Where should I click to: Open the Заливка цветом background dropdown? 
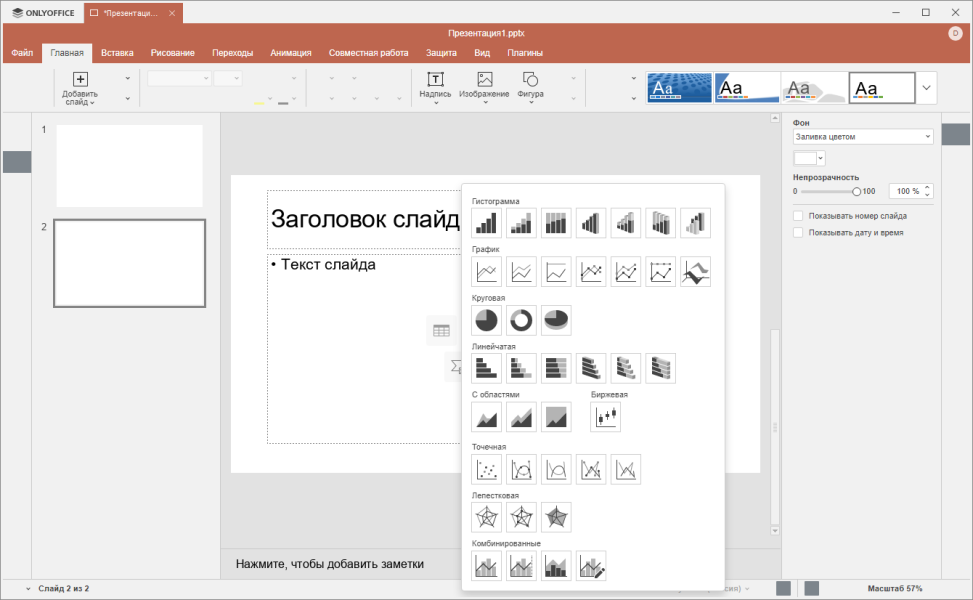[x=863, y=137]
